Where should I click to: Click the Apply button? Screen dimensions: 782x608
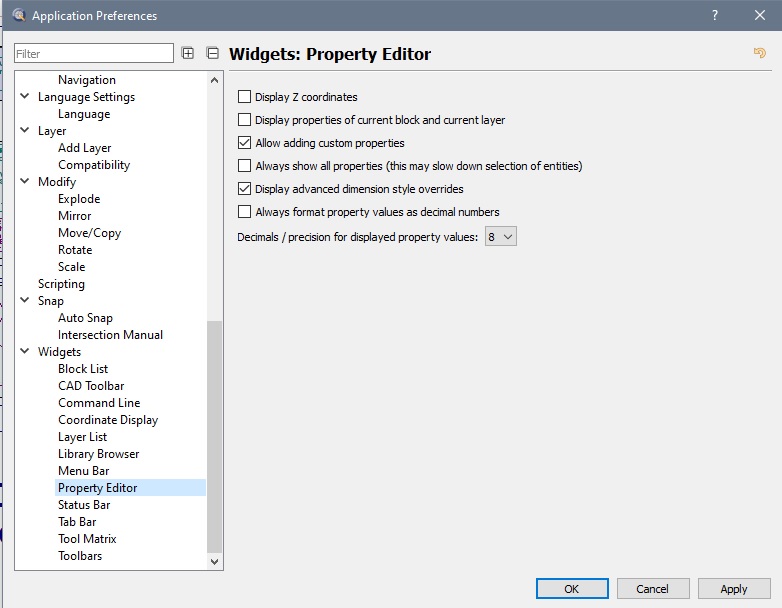[734, 589]
